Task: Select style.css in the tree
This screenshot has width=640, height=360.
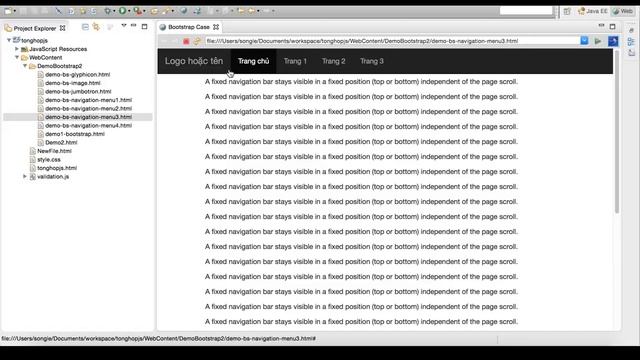Action: point(49,160)
